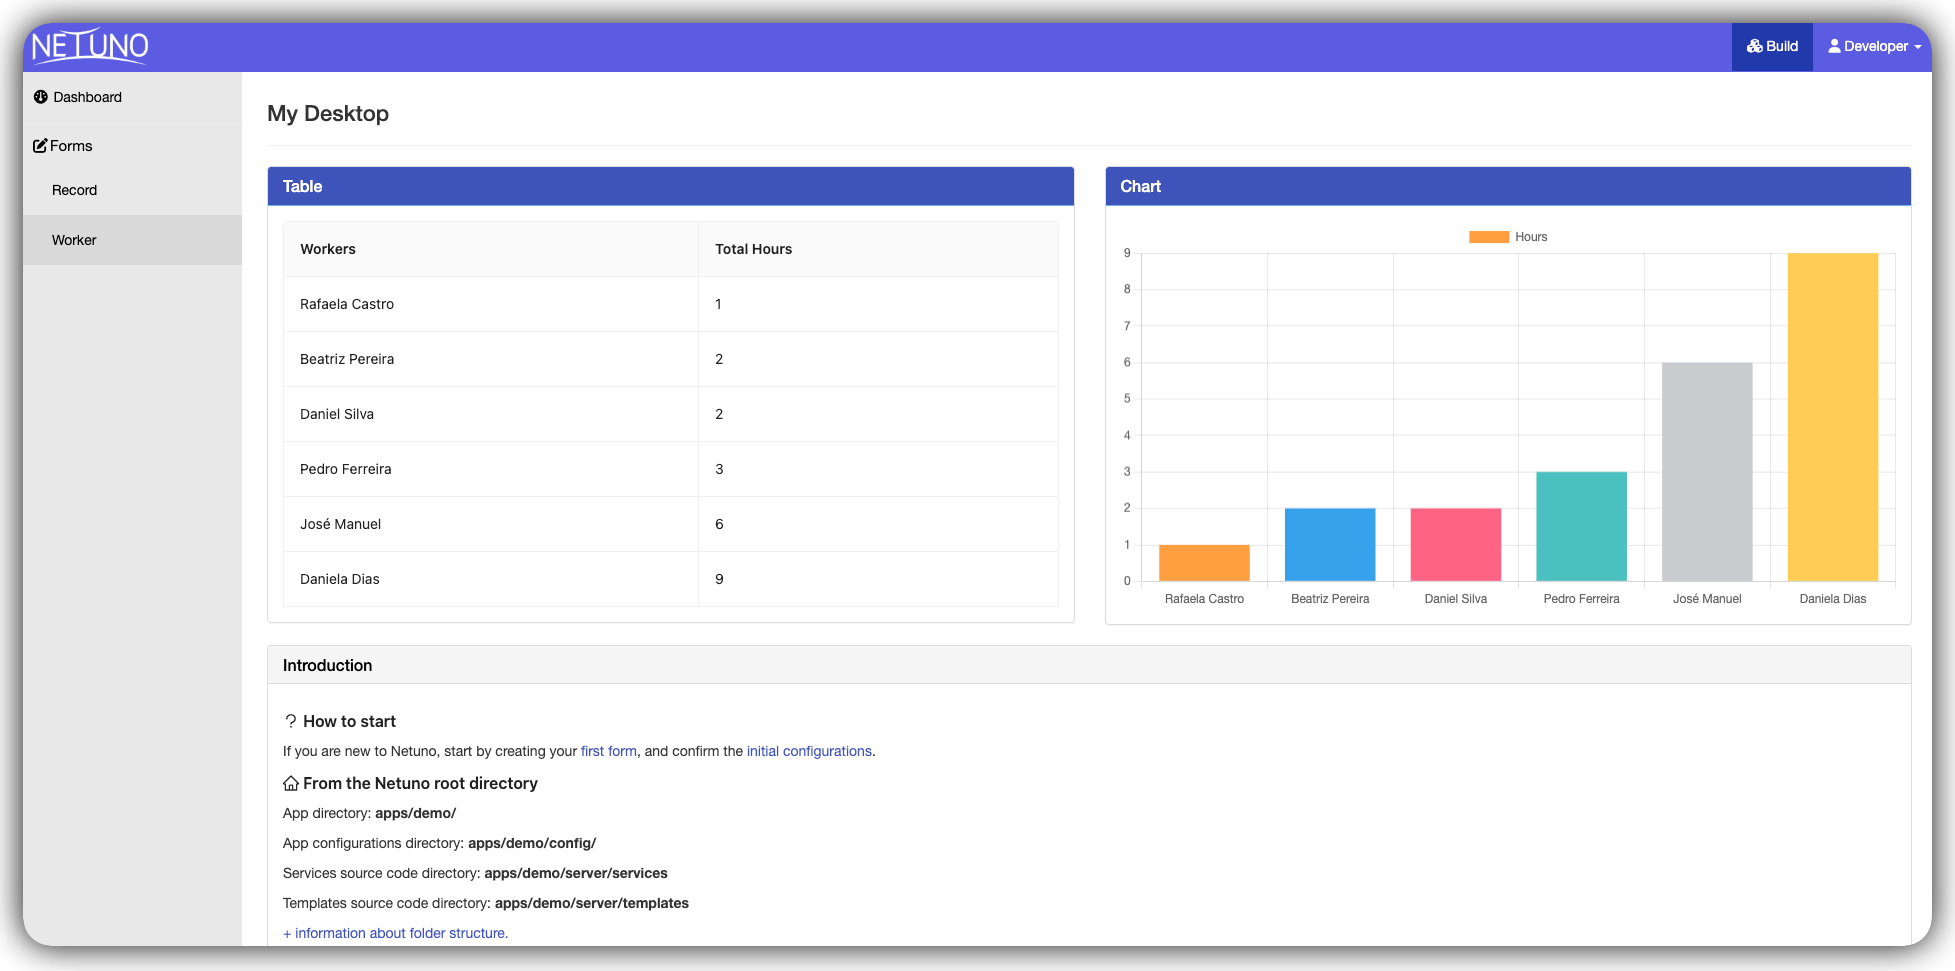Open information about folder structure link
The width and height of the screenshot is (1955, 971).
pyautogui.click(x=396, y=933)
